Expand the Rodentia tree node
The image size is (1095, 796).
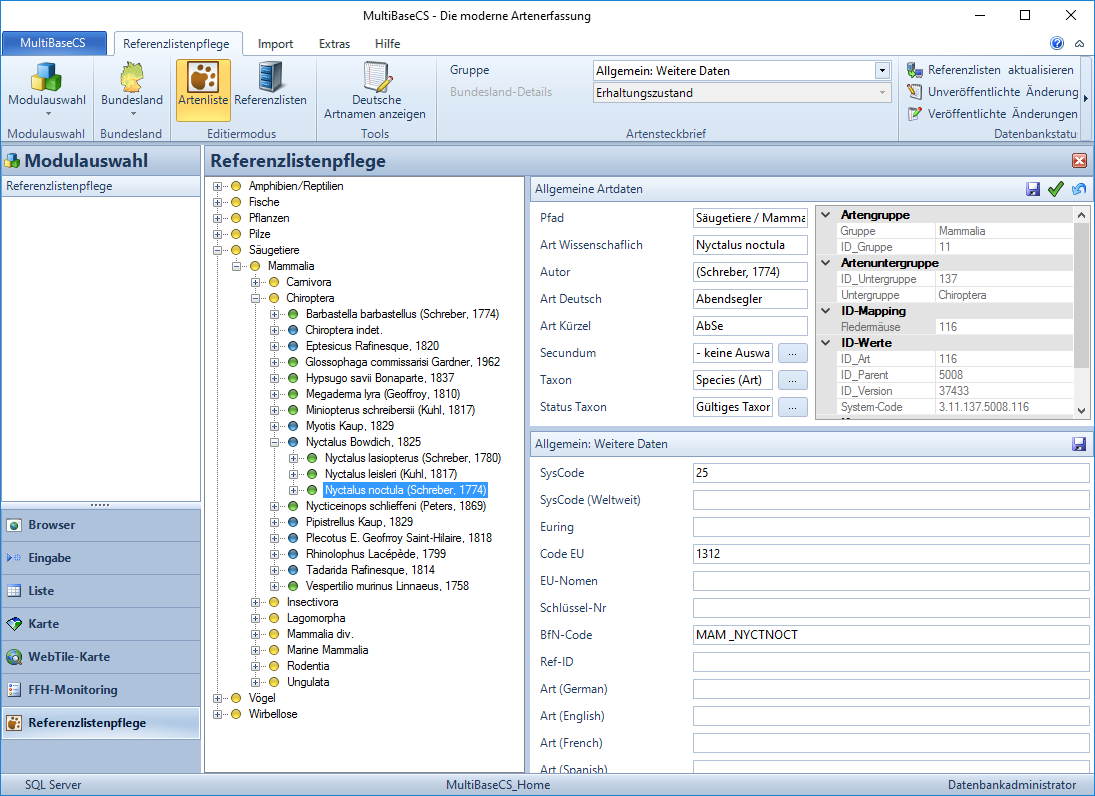coord(256,666)
